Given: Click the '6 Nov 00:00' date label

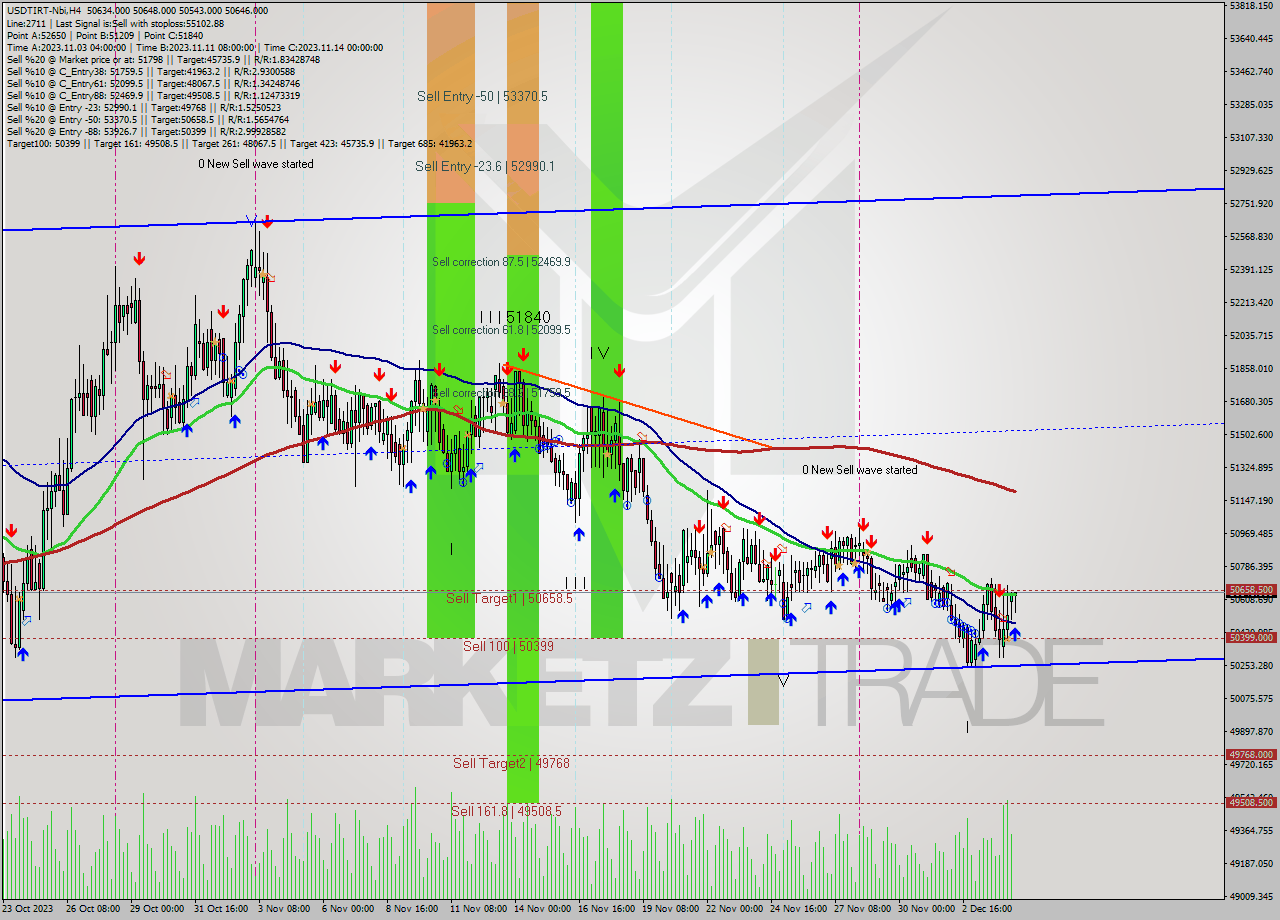Looking at the screenshot, I should coord(347,909).
